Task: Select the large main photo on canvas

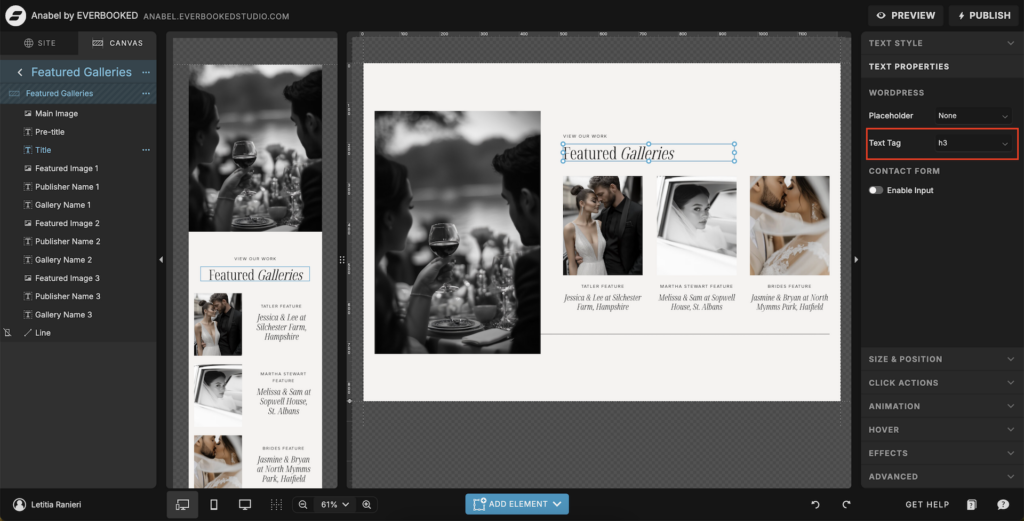Action: click(457, 232)
